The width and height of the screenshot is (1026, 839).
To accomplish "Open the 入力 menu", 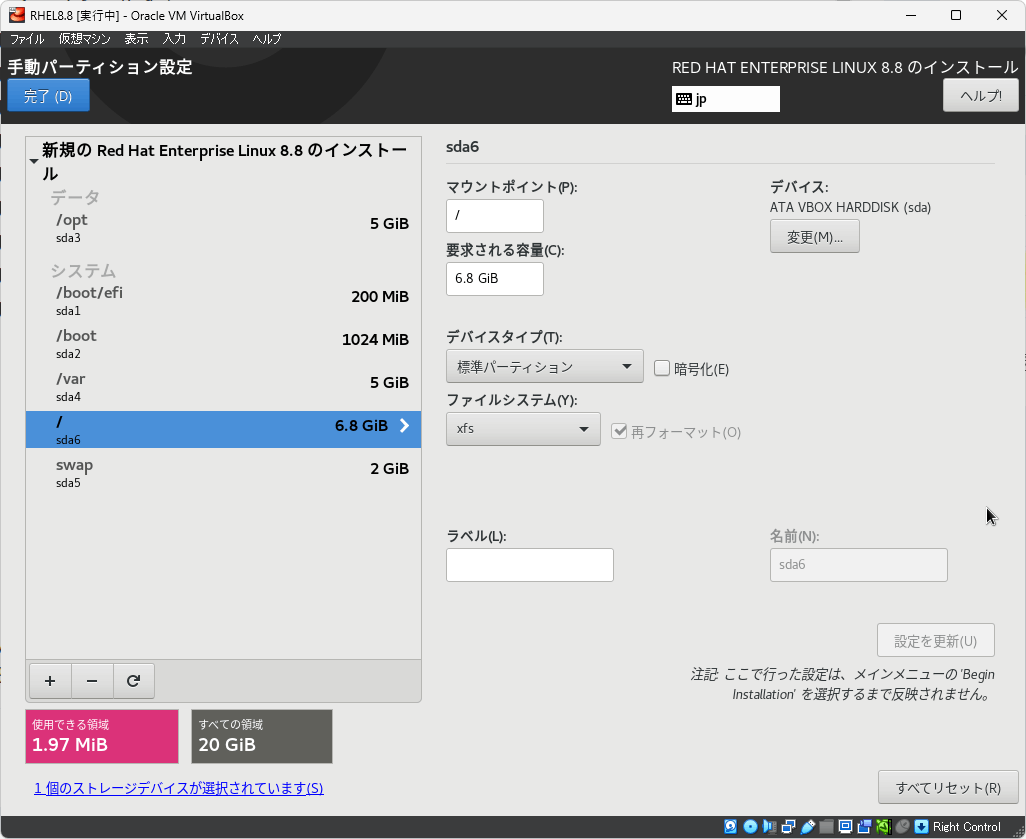I will coord(174,39).
